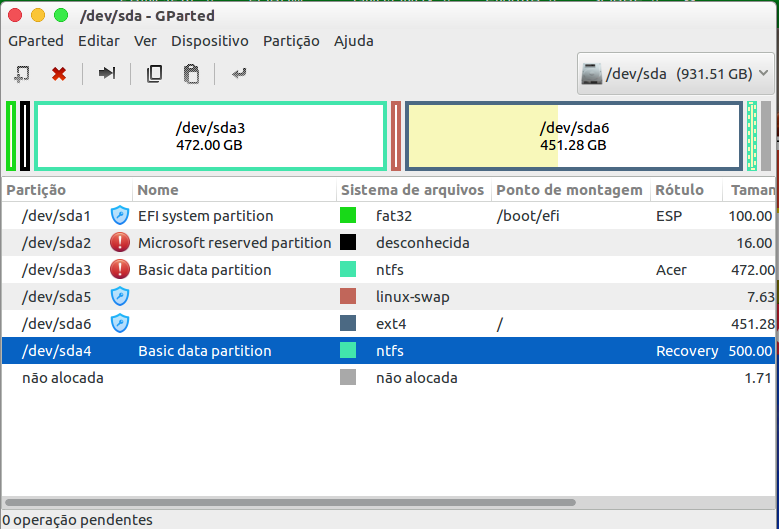The height and width of the screenshot is (529, 779).
Task: Sort by the Sistema de arquivos column header
Action: coord(412,190)
